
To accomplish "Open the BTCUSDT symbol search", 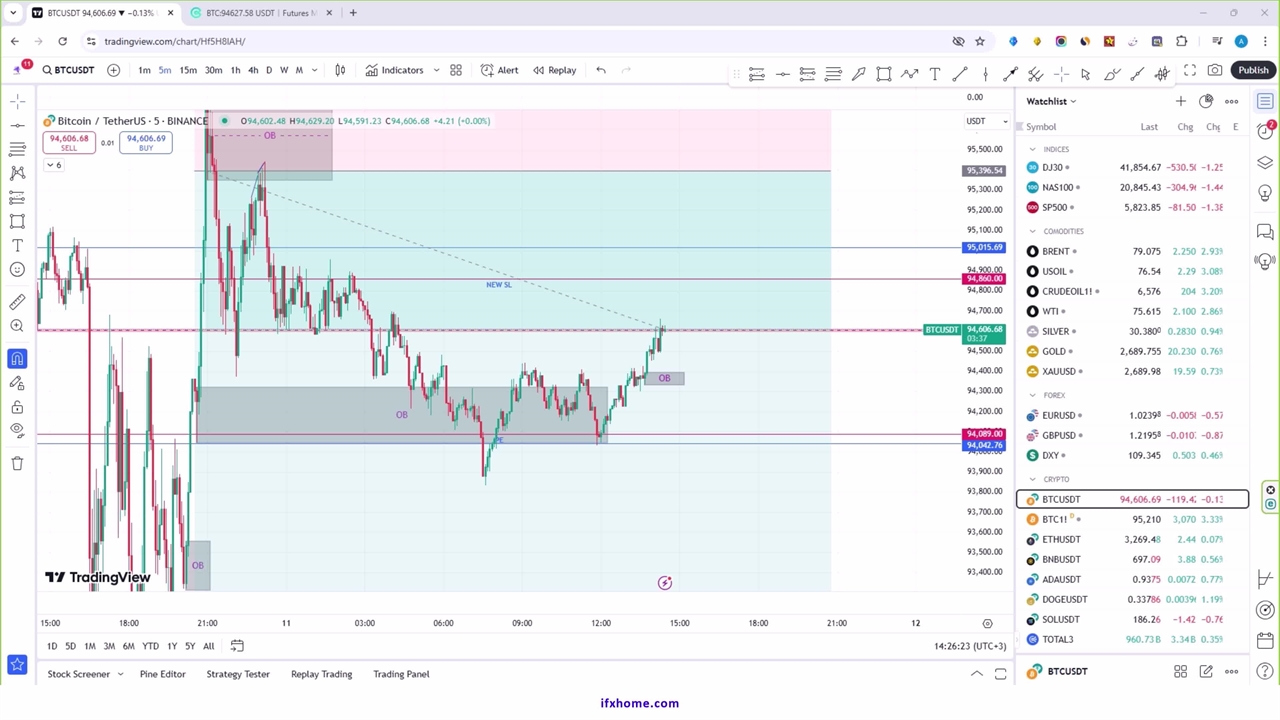I will (69, 70).
